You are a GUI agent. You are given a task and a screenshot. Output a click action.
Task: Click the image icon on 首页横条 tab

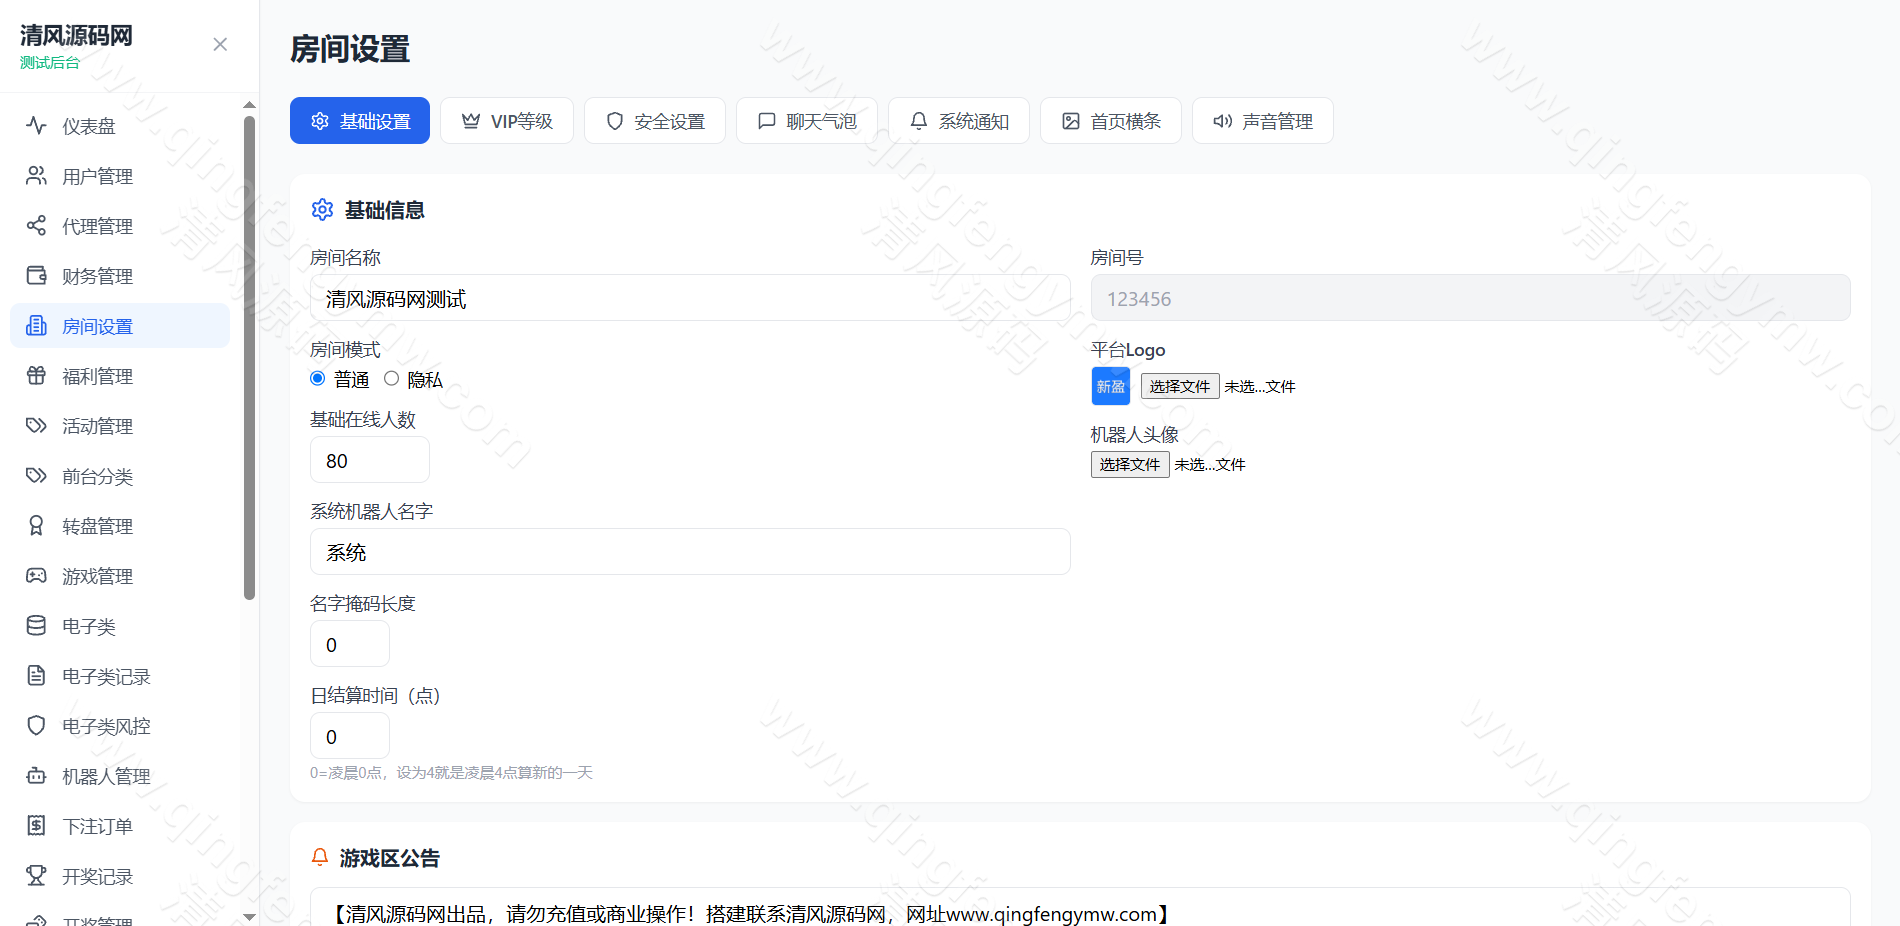tap(1071, 121)
